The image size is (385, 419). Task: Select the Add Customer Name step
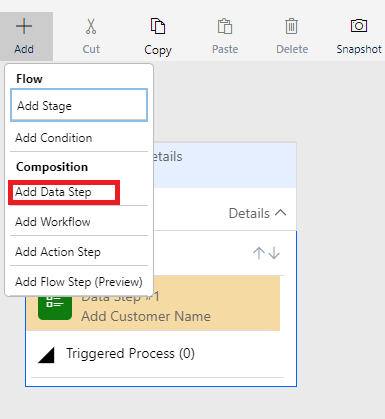coord(153,303)
